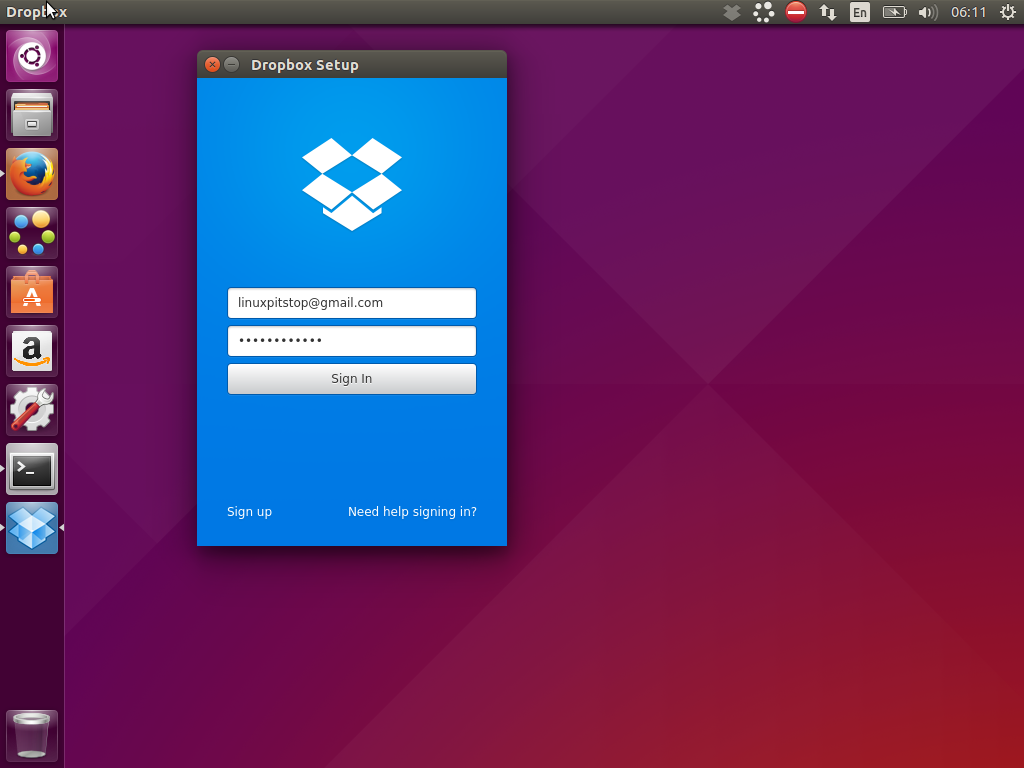Open the colored balls launcher app
The height and width of the screenshot is (768, 1024).
pyautogui.click(x=32, y=233)
